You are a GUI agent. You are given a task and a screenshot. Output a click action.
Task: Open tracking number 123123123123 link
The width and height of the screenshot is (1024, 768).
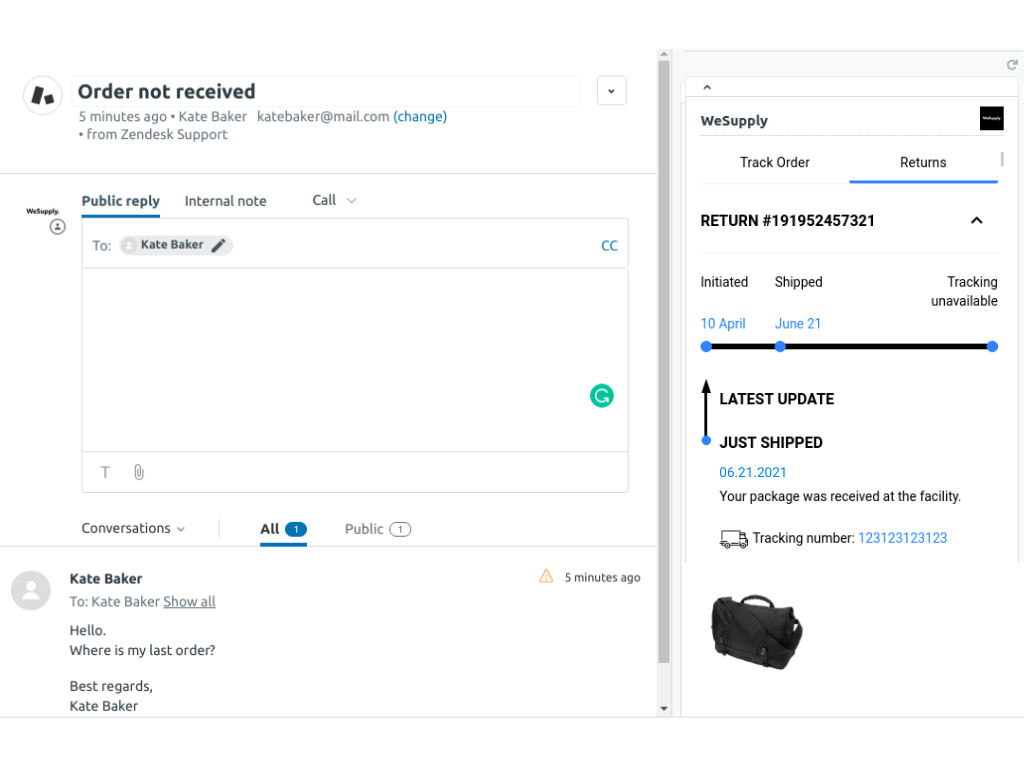[x=902, y=538]
